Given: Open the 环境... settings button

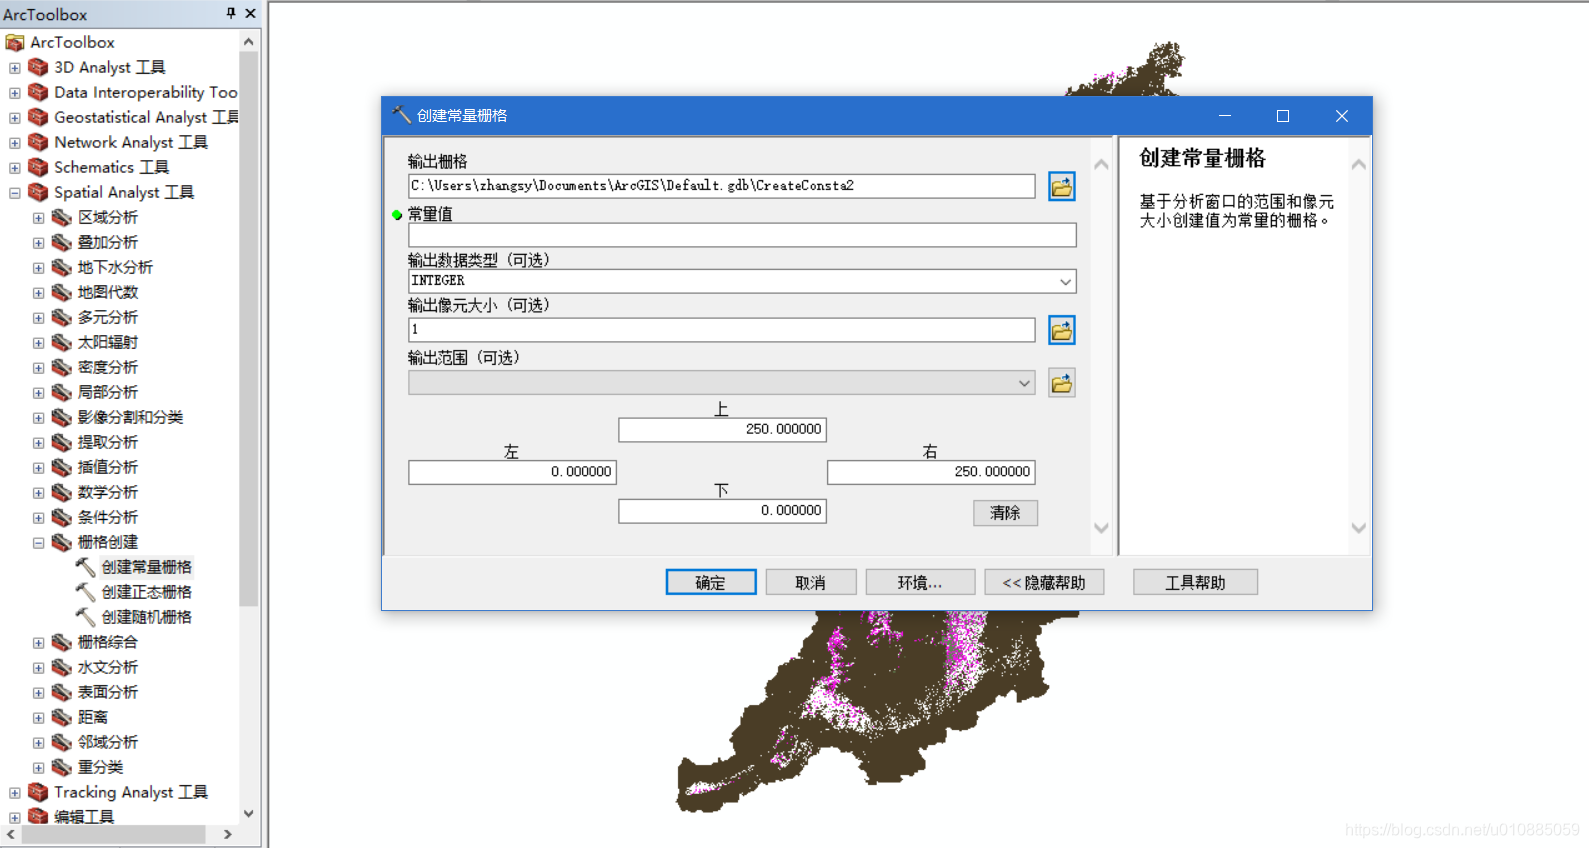Looking at the screenshot, I should coord(920,582).
